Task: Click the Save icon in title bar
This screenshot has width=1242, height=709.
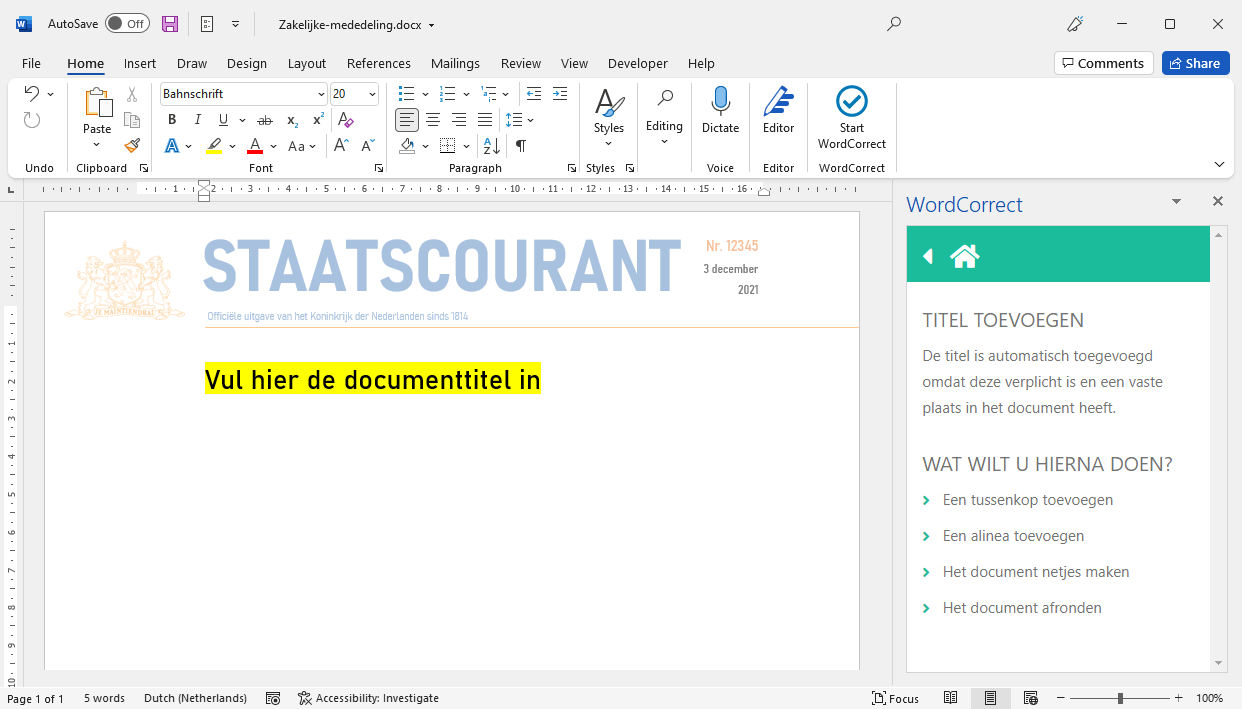Action: click(x=170, y=24)
